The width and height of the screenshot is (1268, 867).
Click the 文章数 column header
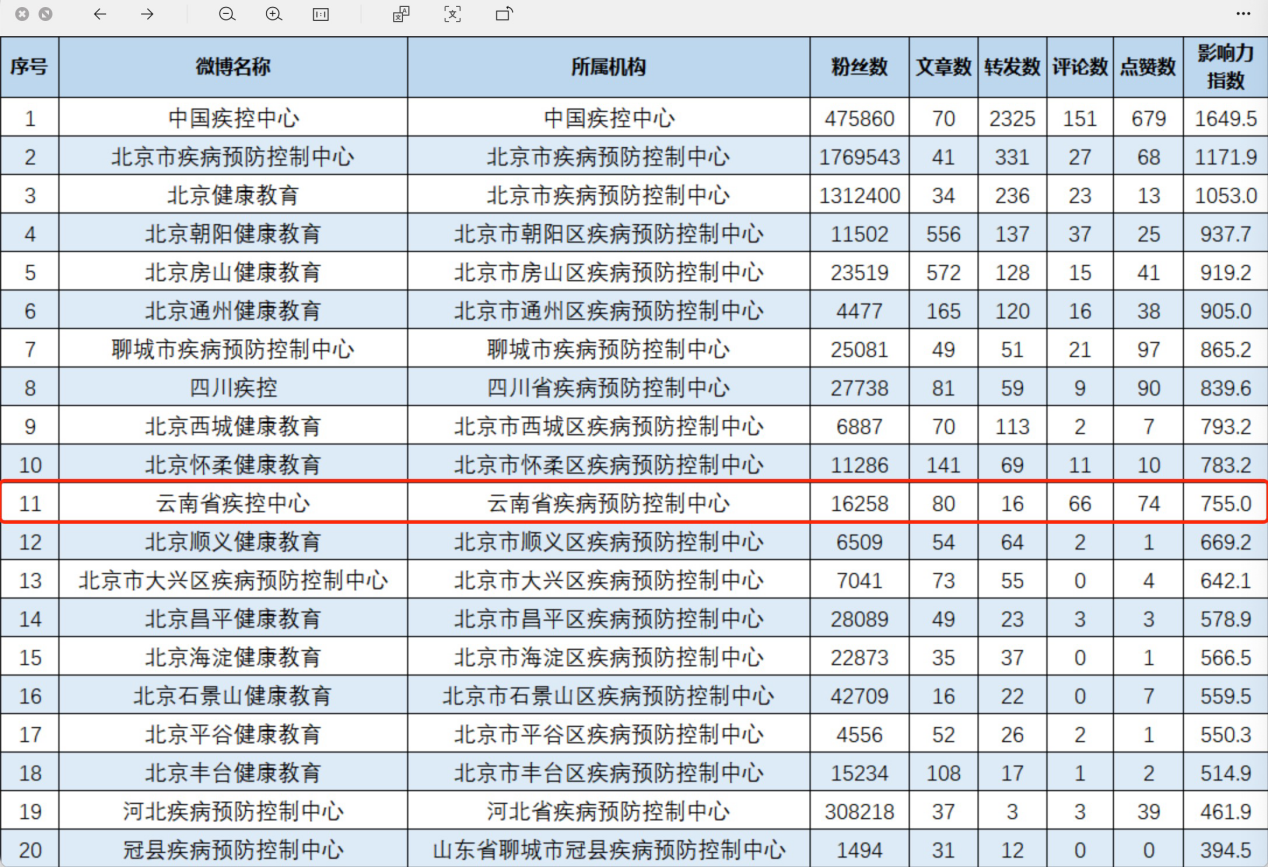pyautogui.click(x=944, y=68)
